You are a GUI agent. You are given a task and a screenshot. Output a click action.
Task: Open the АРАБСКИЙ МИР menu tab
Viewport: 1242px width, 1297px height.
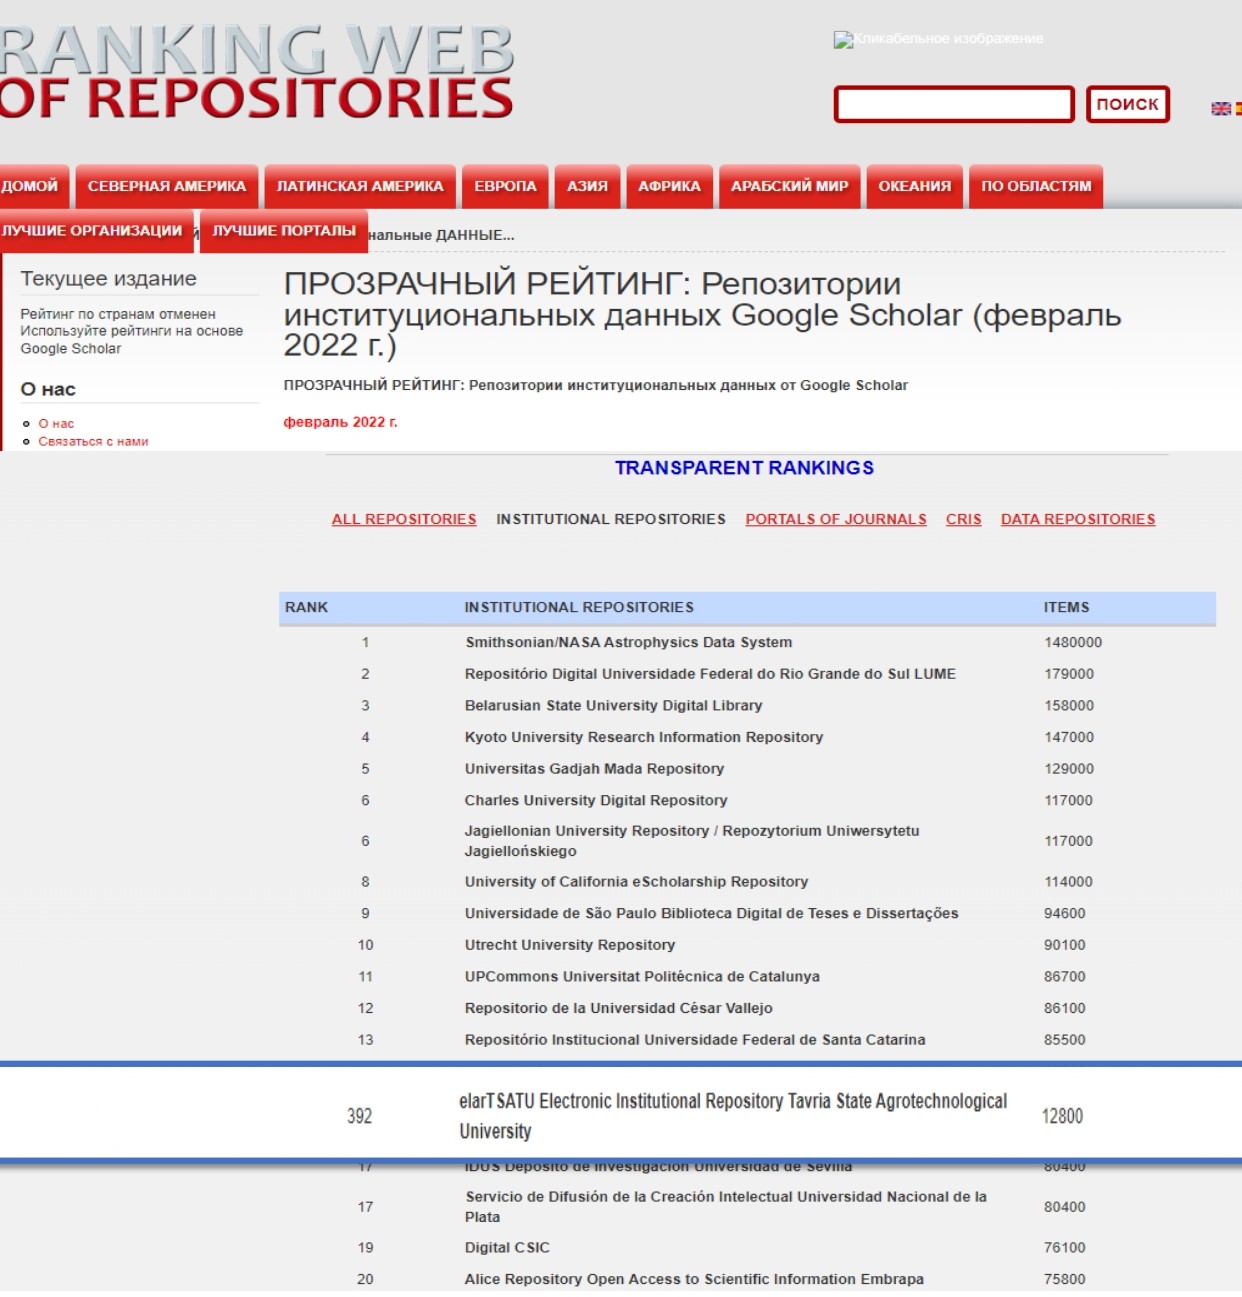[789, 186]
